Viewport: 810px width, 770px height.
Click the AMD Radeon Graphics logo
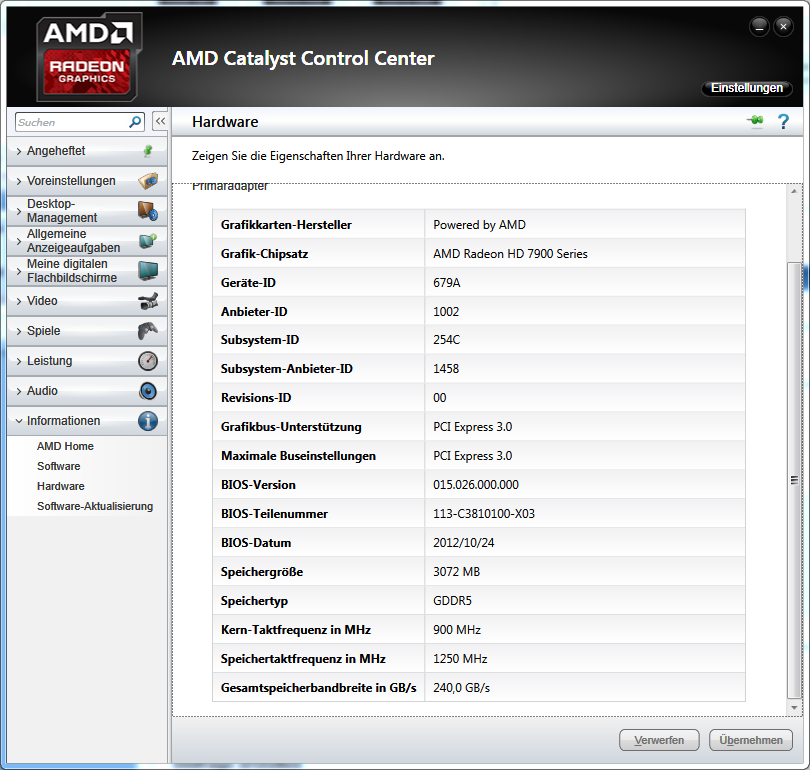click(89, 57)
